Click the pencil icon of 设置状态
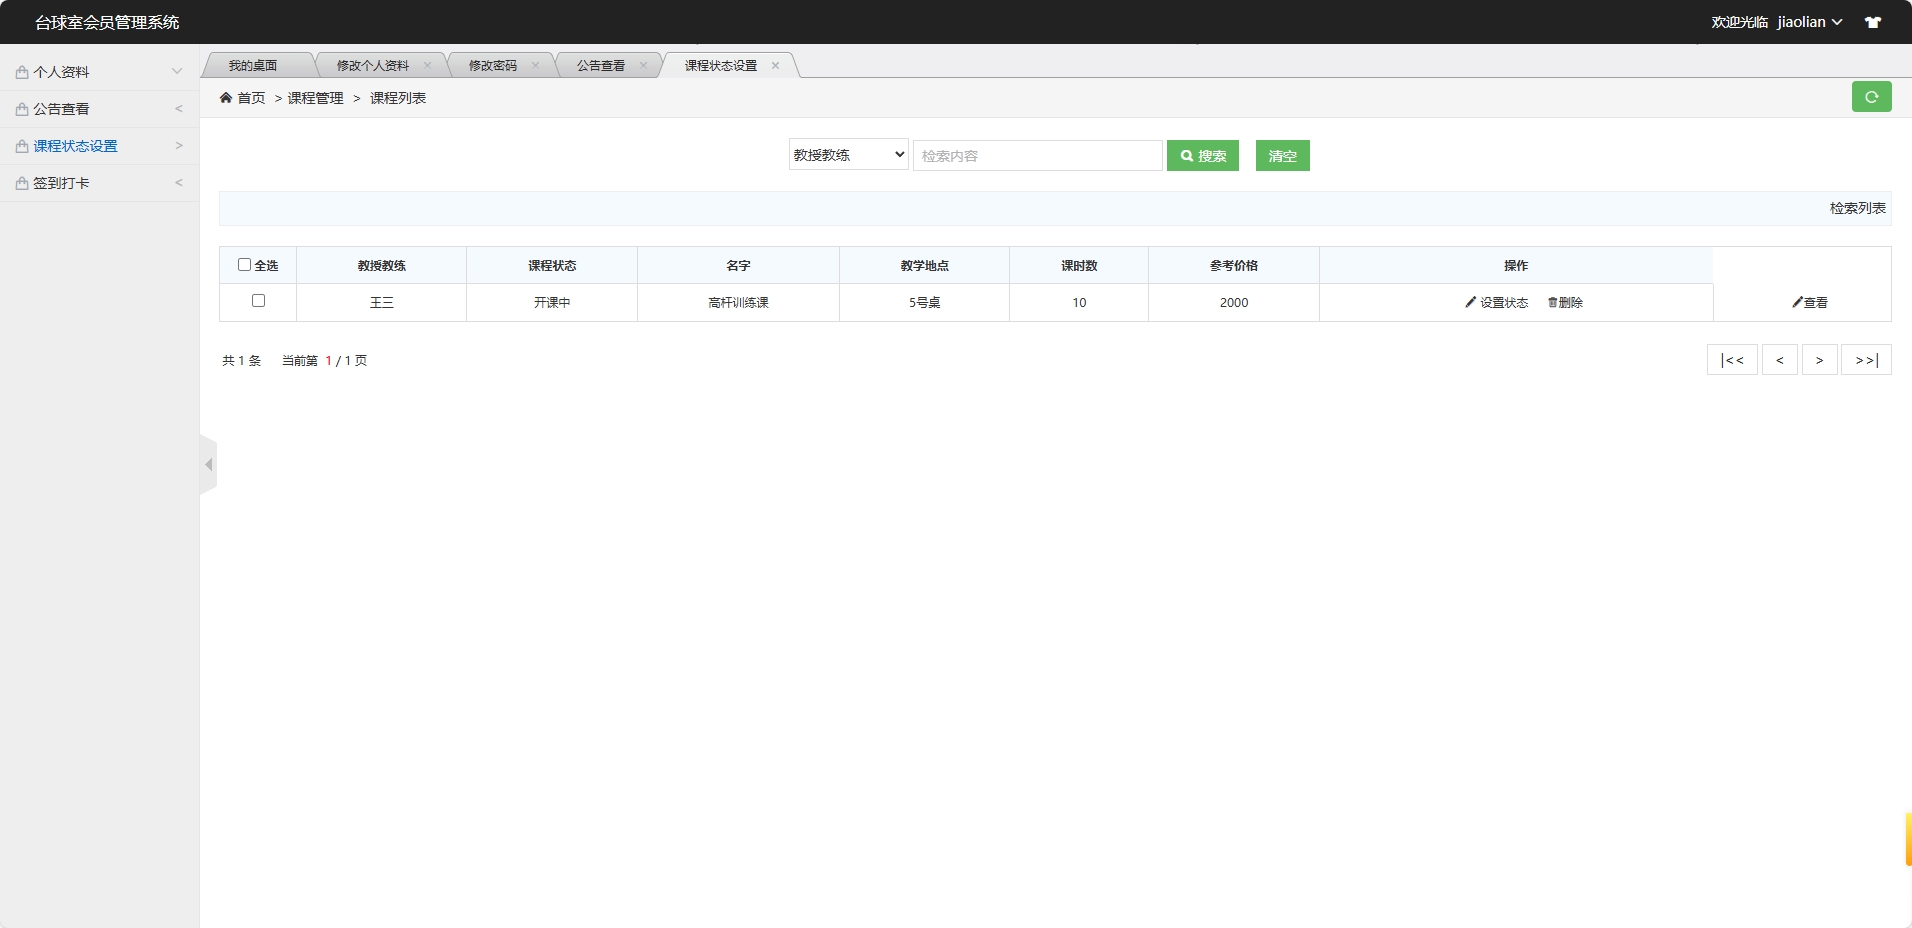The height and width of the screenshot is (928, 1912). click(1470, 301)
